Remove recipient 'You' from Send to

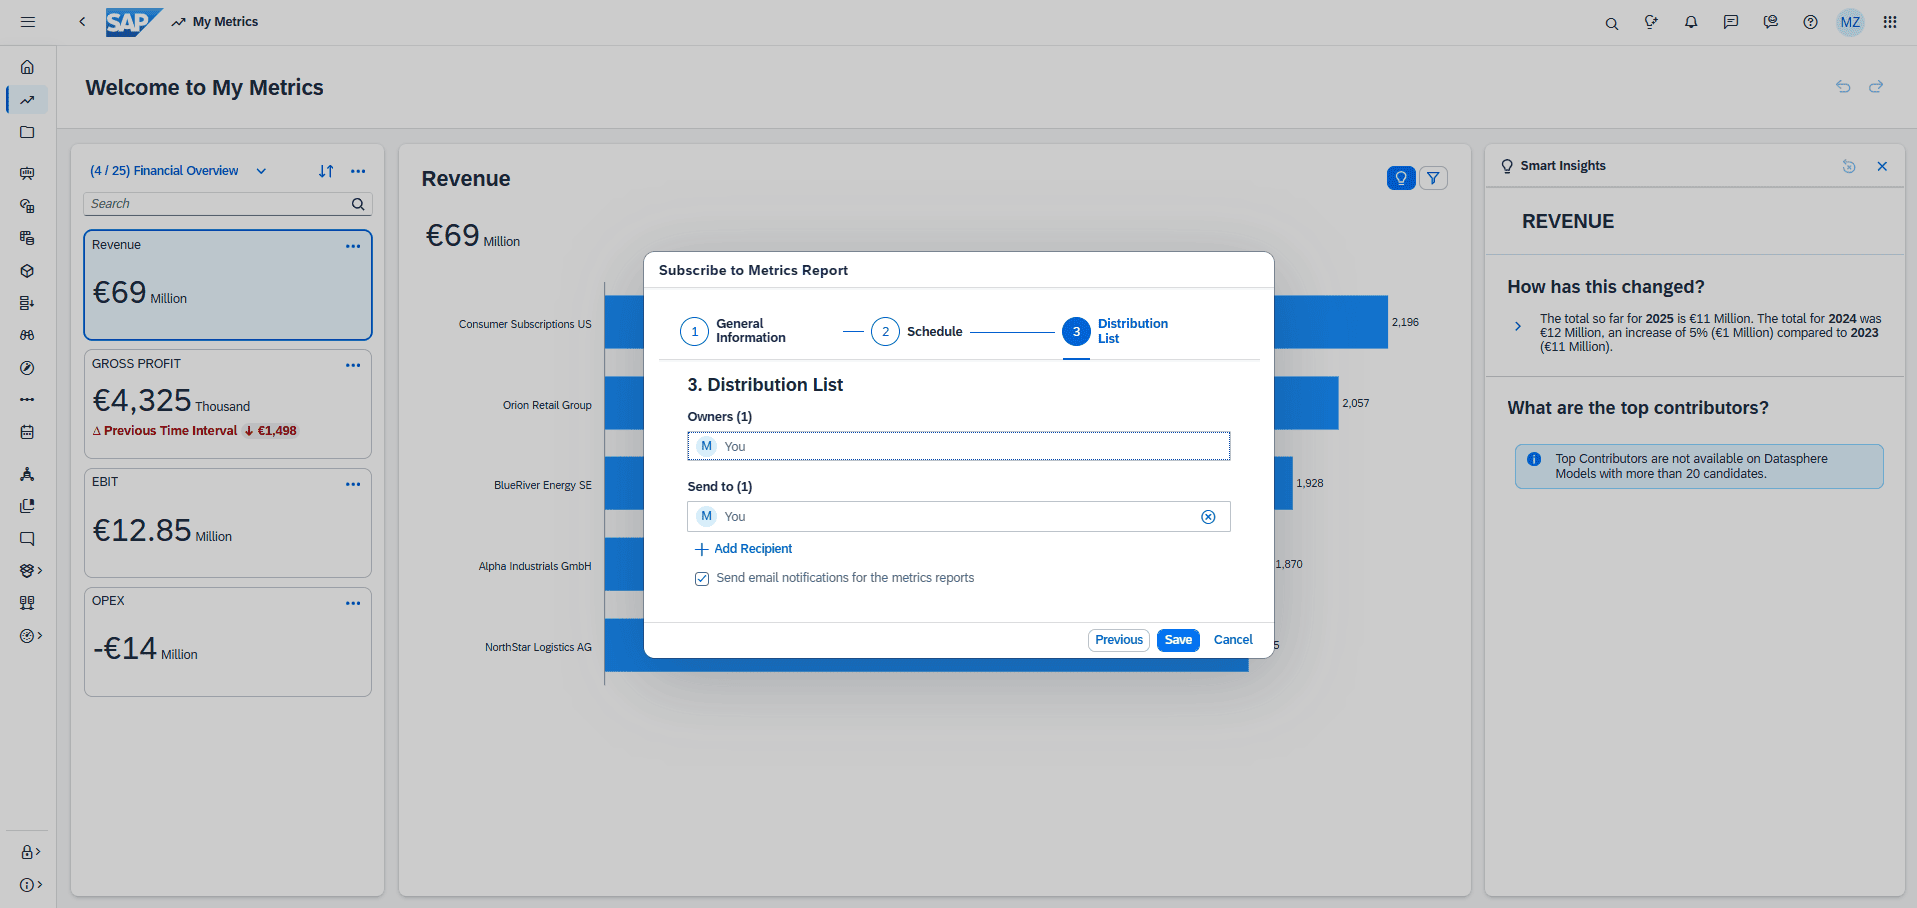1208,517
